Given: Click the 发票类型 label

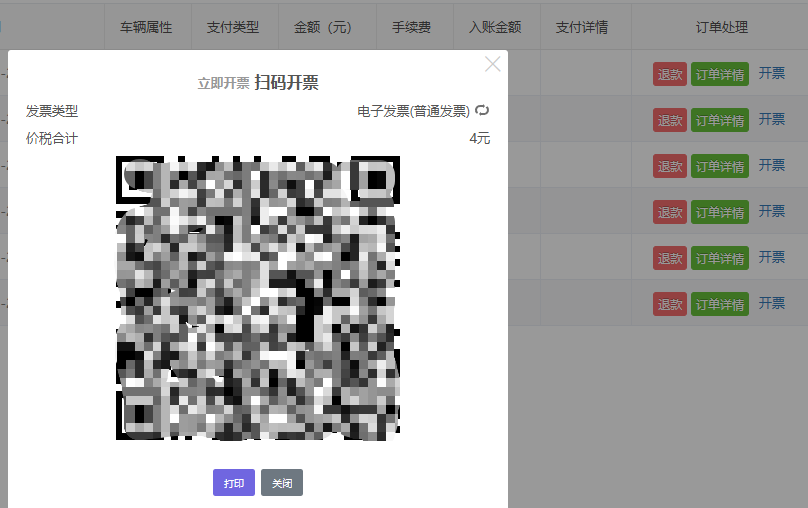Looking at the screenshot, I should coord(52,111).
